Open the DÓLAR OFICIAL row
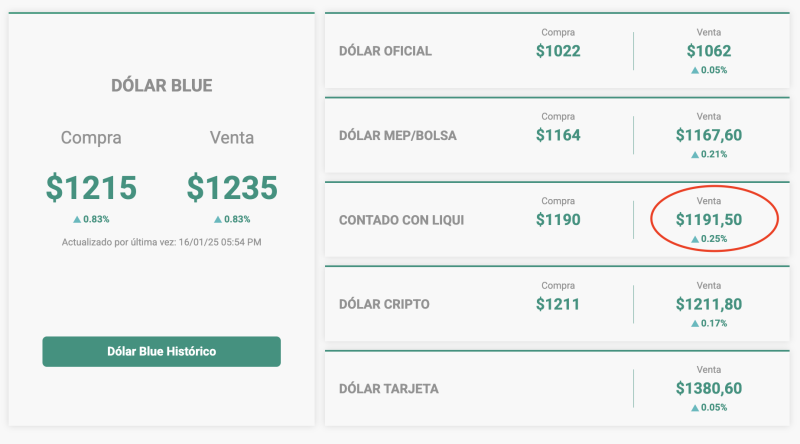The width and height of the screenshot is (800, 444). [386, 51]
